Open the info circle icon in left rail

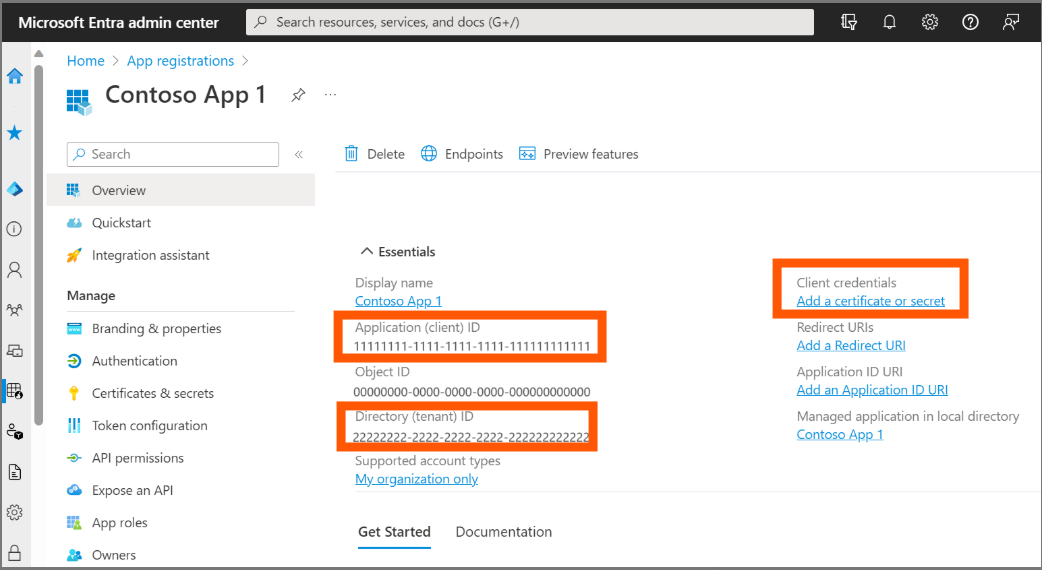[x=14, y=229]
